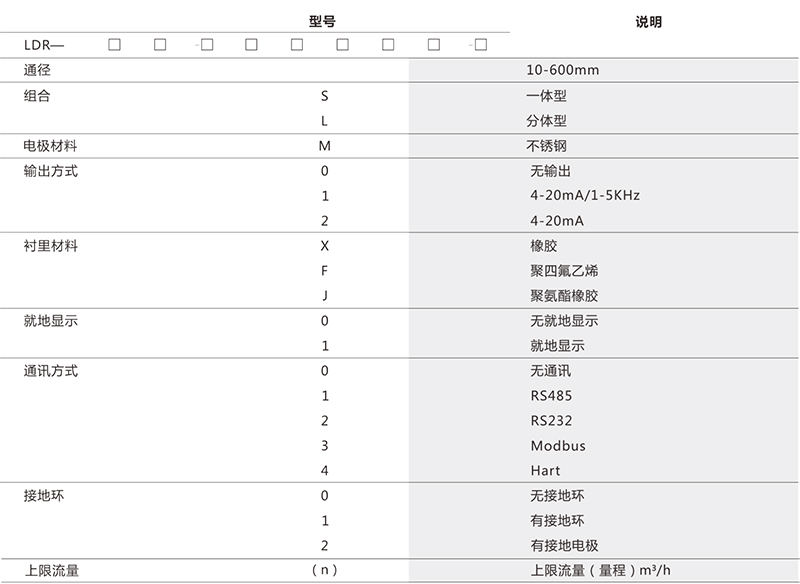Select code S for 一体型
Screen dimensions: 800x584
(324, 96)
